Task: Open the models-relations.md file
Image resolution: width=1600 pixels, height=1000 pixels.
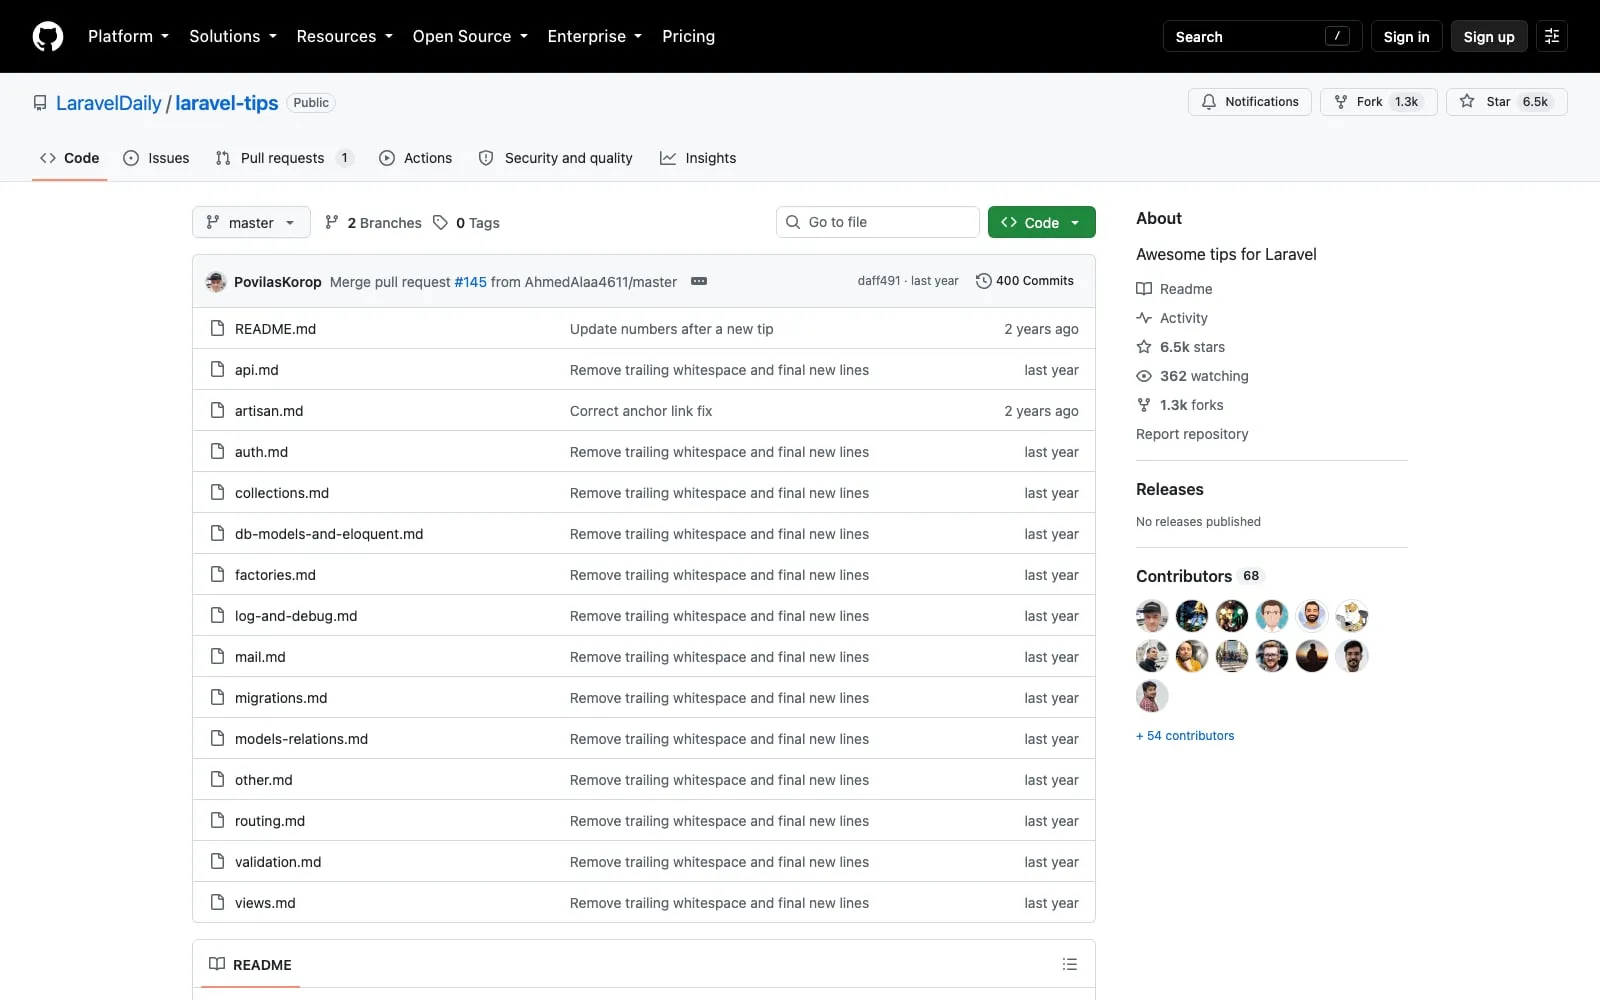Action: (x=301, y=739)
